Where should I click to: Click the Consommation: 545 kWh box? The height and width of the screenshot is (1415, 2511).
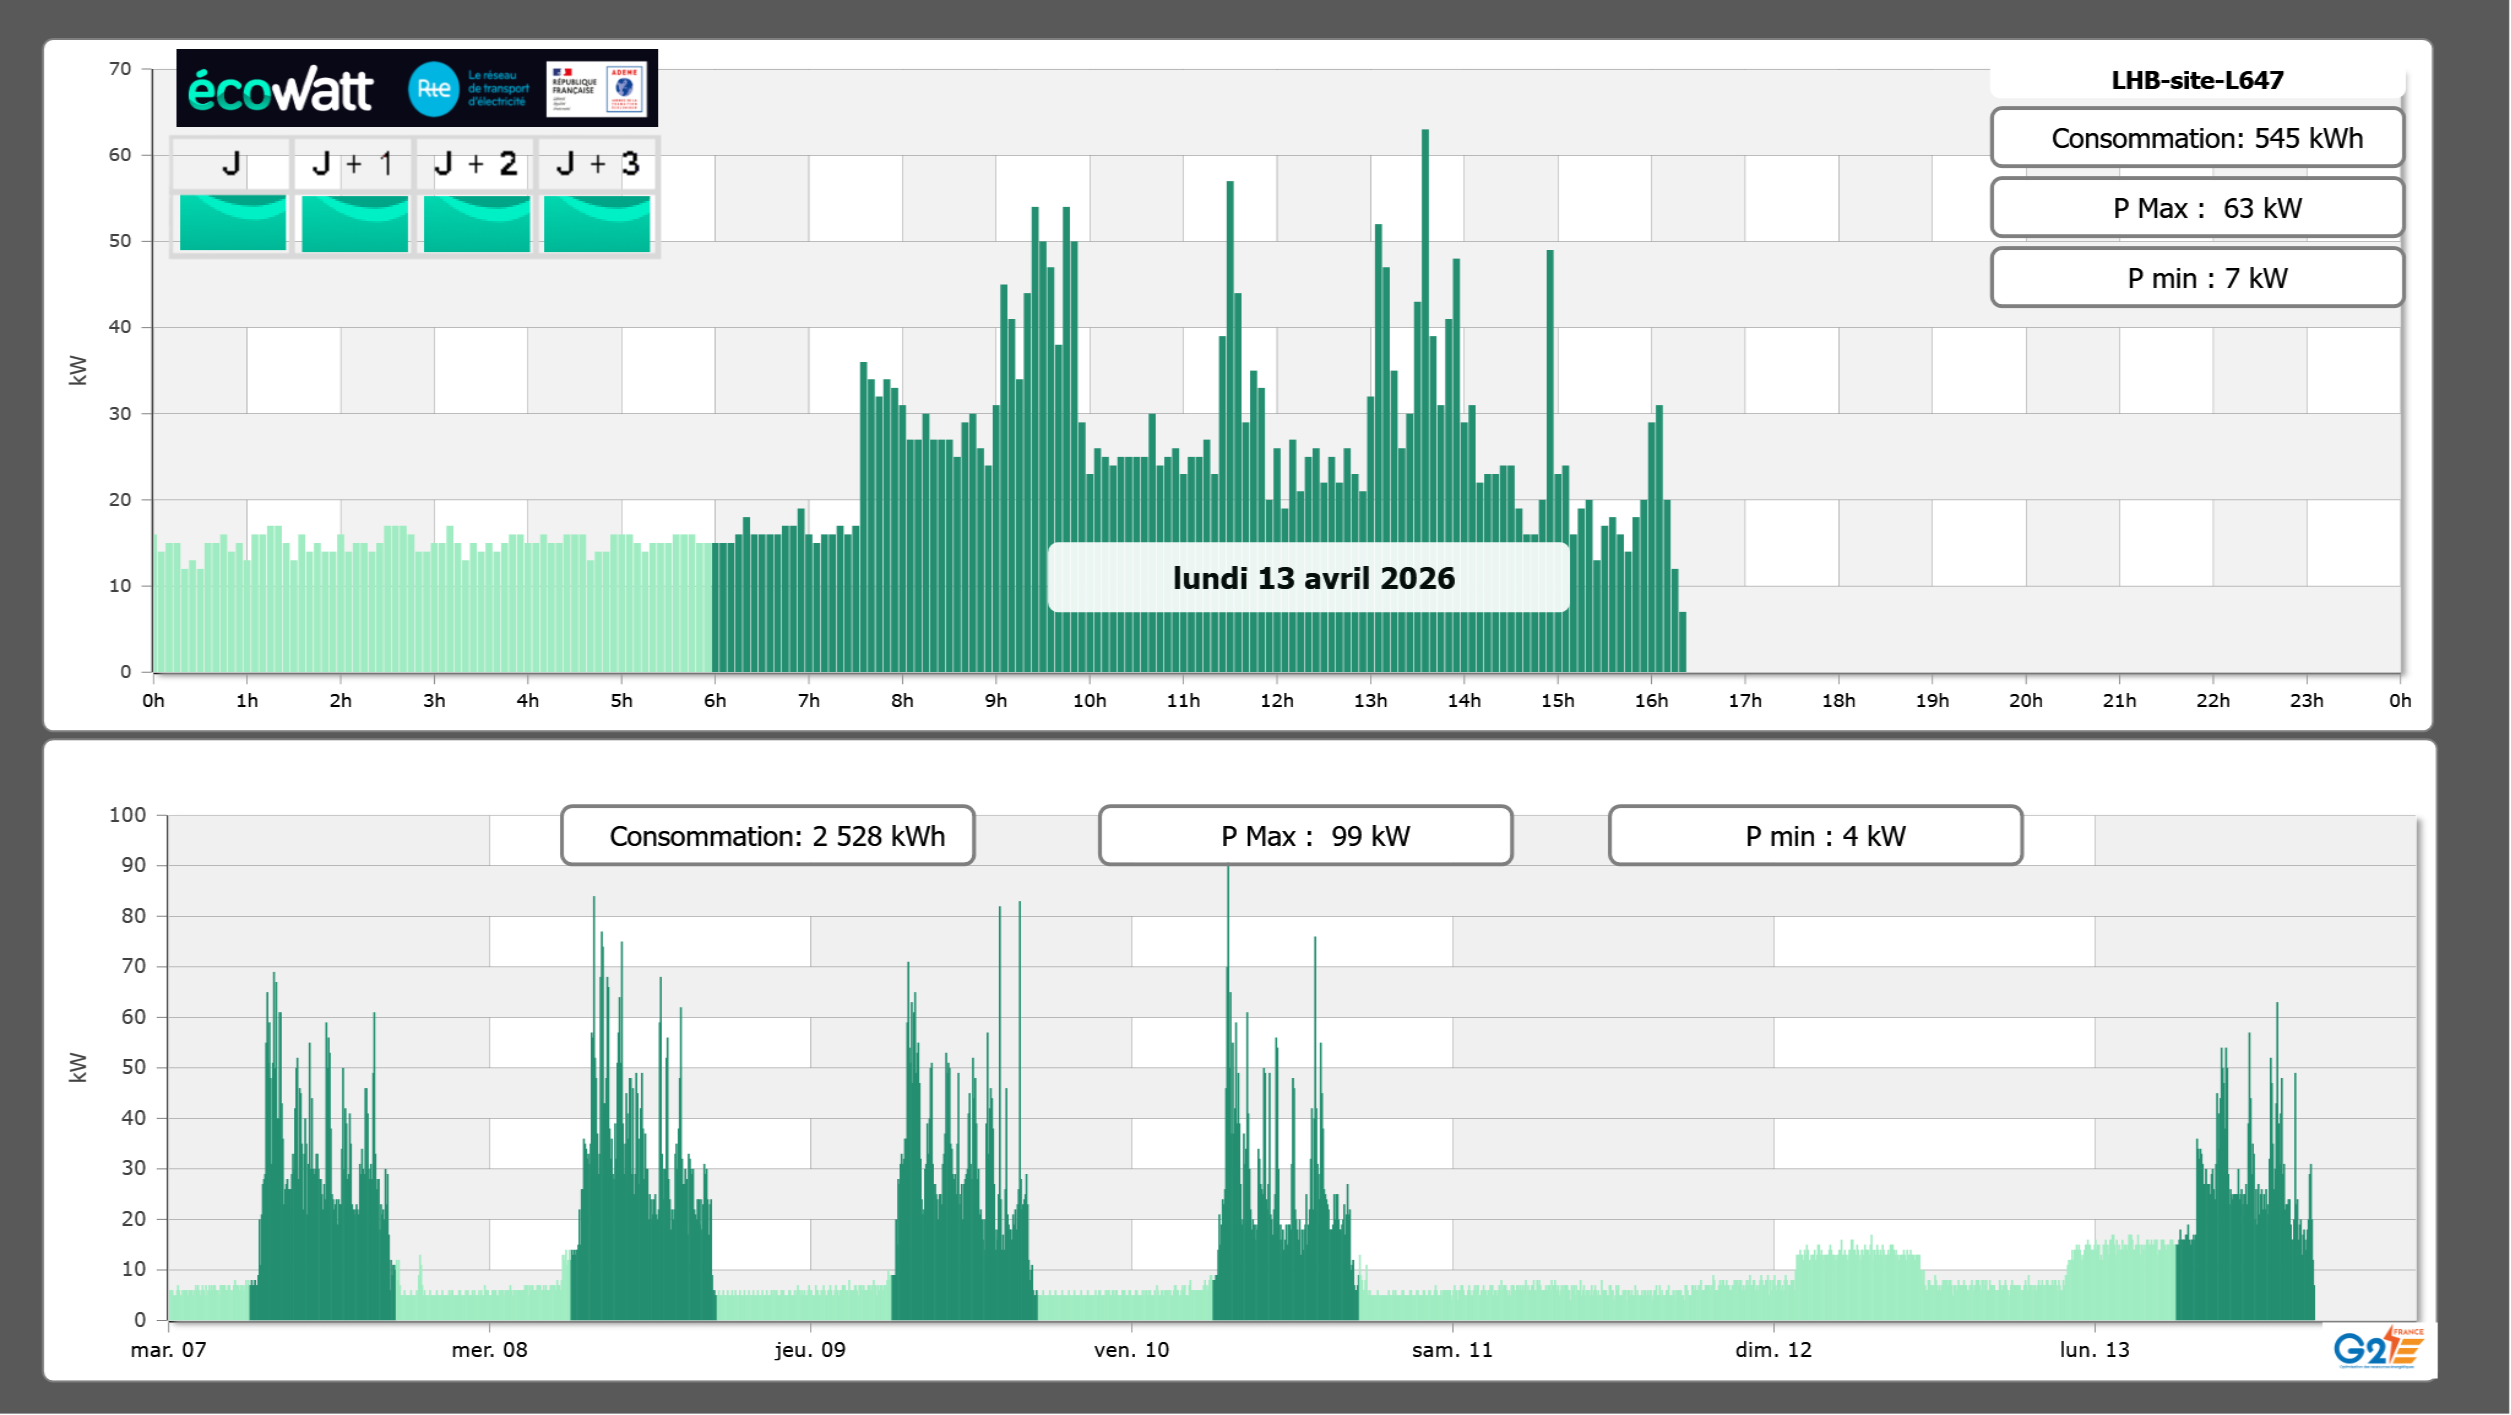click(2197, 138)
